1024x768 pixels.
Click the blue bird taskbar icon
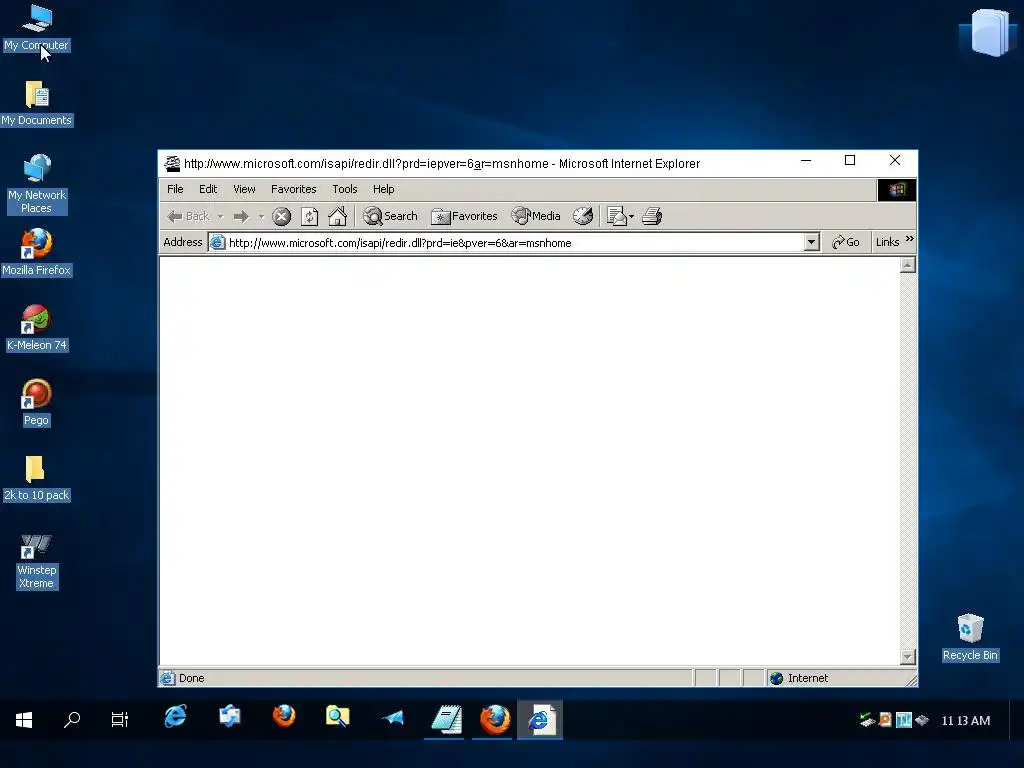[392, 718]
